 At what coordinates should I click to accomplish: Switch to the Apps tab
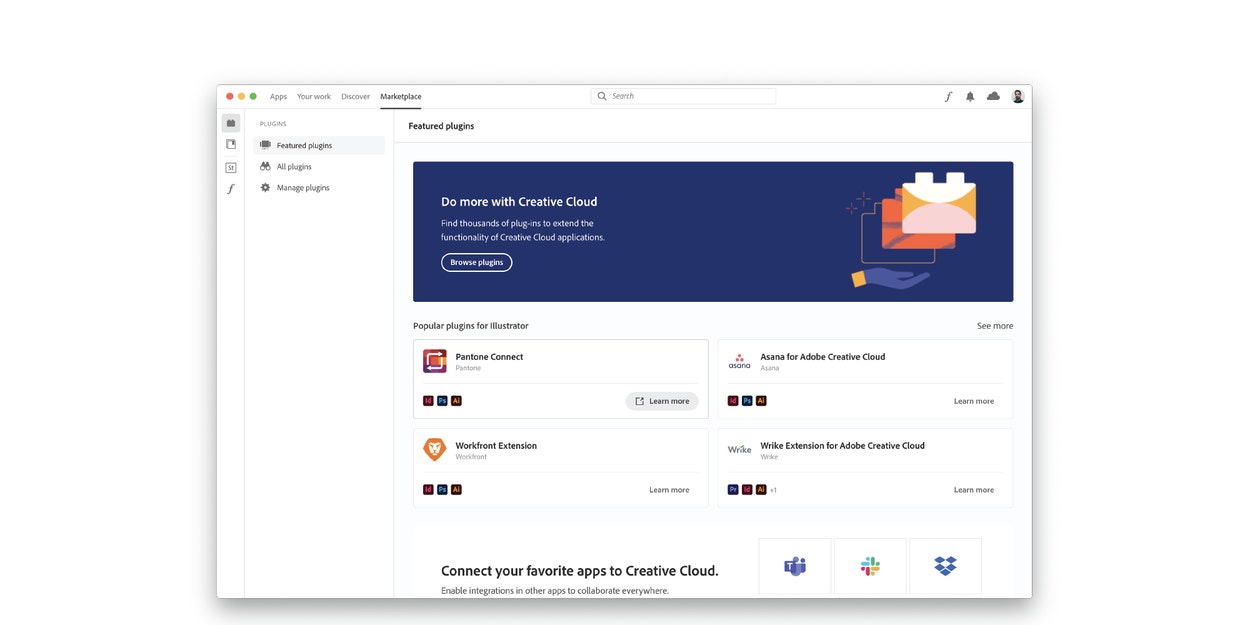click(x=278, y=97)
